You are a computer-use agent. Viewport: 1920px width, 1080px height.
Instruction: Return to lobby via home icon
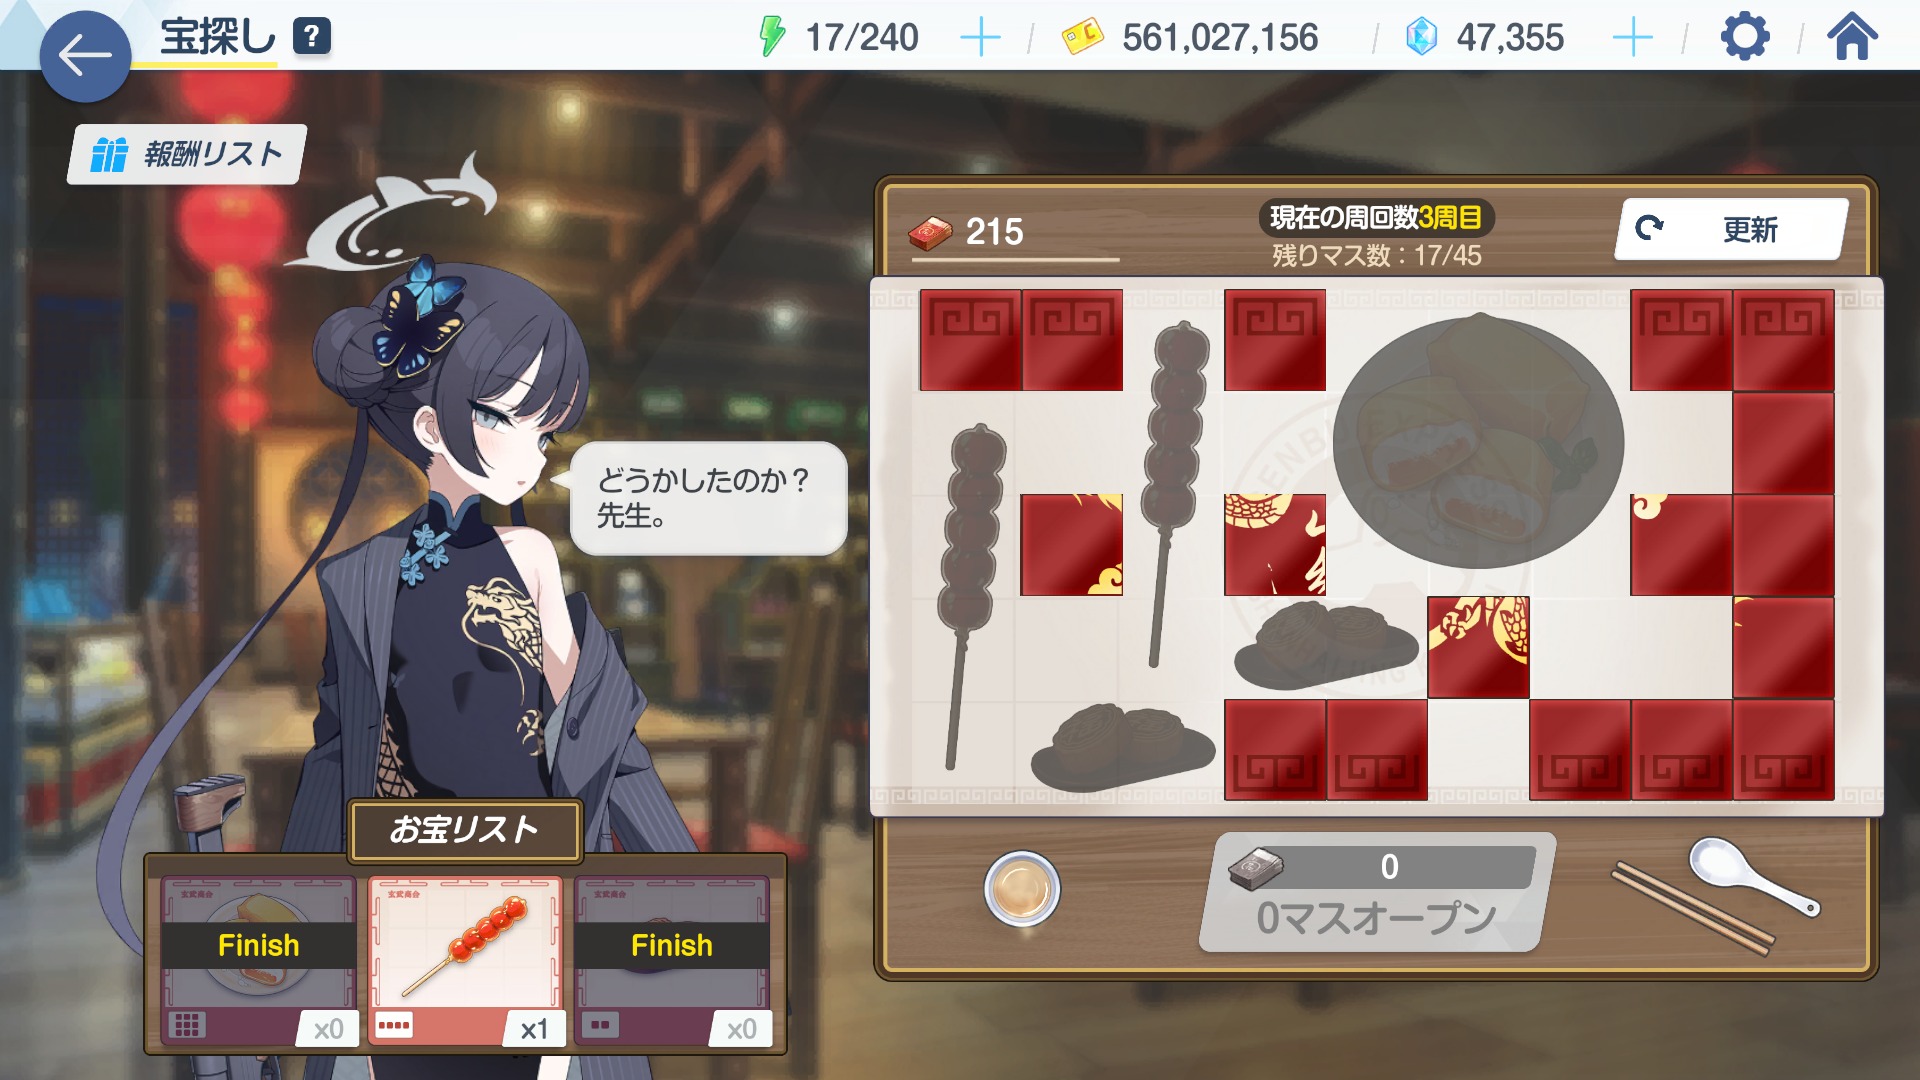point(1852,37)
